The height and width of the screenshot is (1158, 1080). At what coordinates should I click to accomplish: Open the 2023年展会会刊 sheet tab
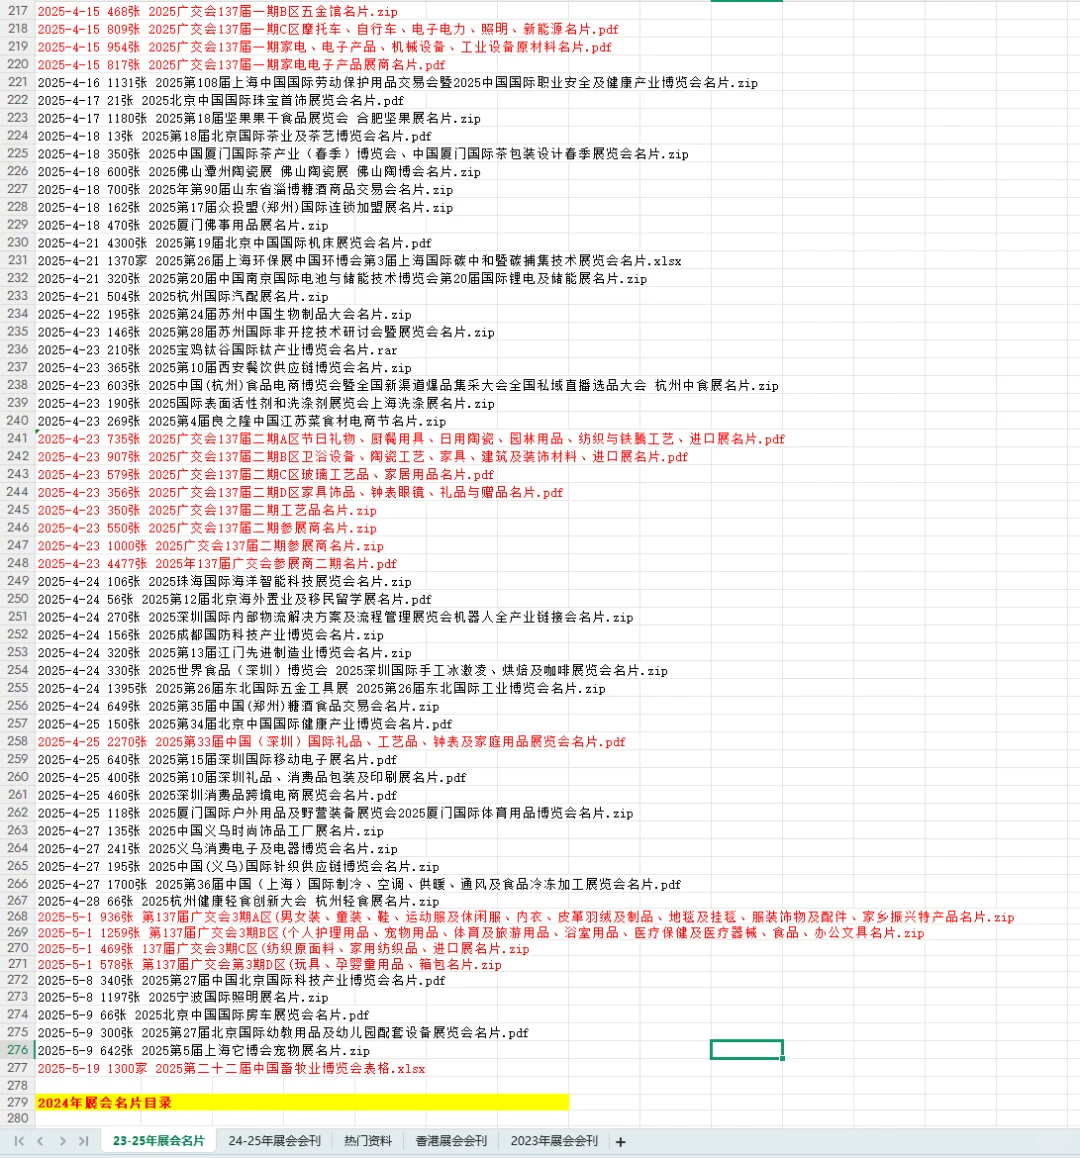click(x=554, y=1141)
